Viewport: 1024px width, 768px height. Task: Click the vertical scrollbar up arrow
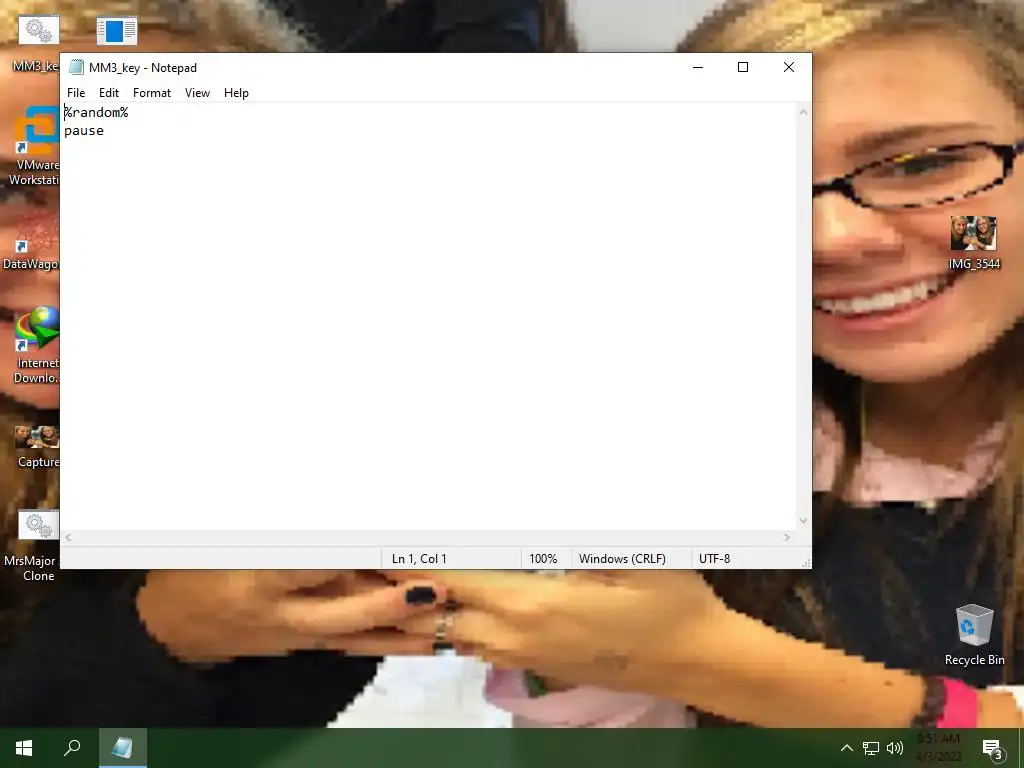click(x=803, y=112)
